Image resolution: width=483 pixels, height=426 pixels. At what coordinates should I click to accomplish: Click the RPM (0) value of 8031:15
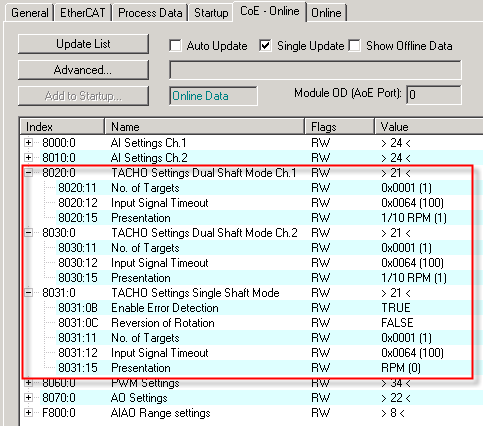pyautogui.click(x=401, y=368)
